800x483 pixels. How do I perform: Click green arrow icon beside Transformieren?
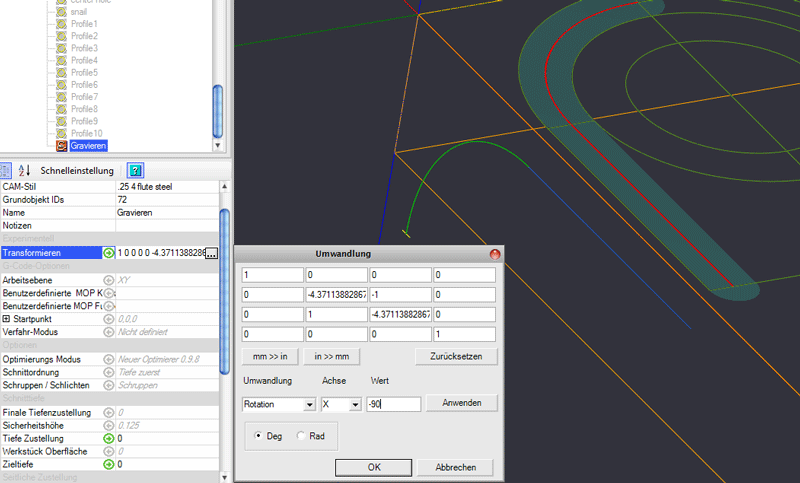(108, 253)
